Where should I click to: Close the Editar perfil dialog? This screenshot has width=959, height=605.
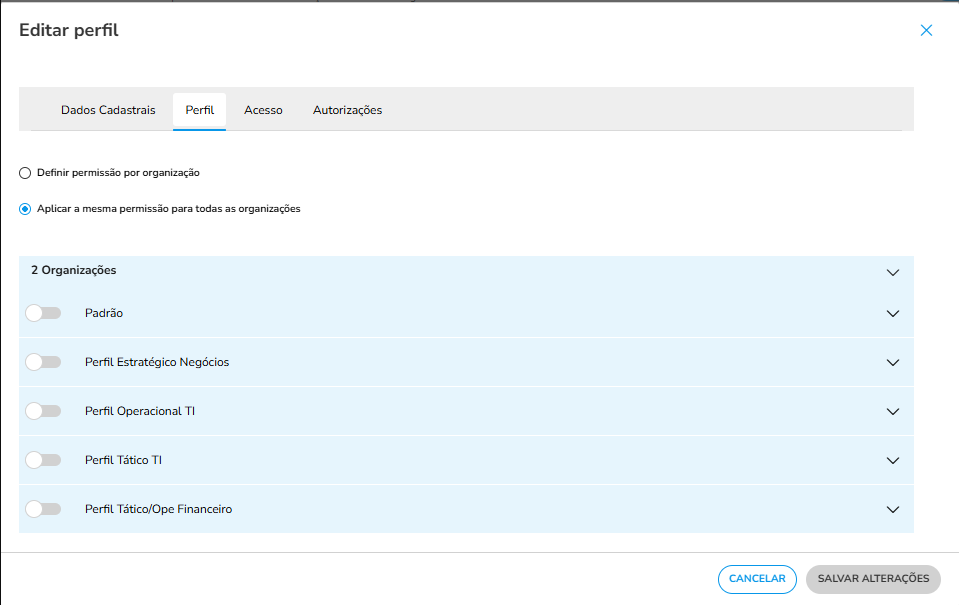click(x=926, y=31)
